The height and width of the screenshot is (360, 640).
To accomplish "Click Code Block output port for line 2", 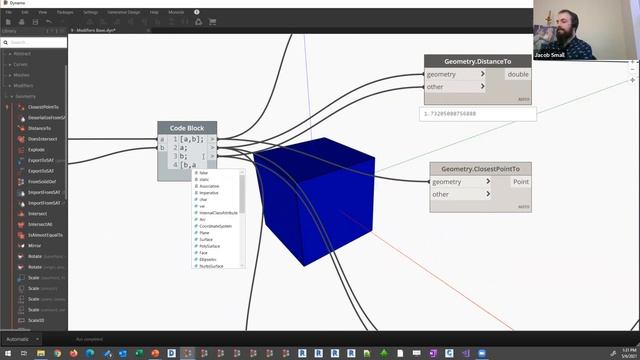I will pyautogui.click(x=212, y=148).
